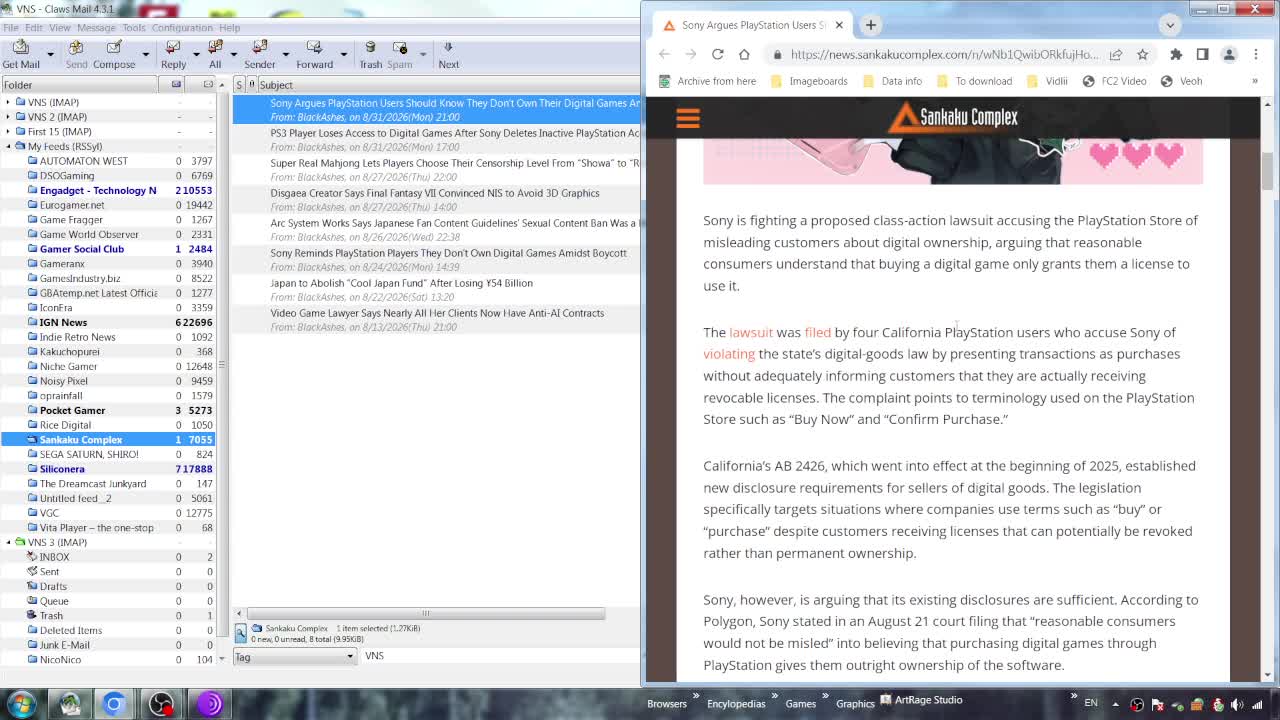Open the Forward dropdown arrow
Viewport: 1280px width, 720px height.
click(343, 53)
